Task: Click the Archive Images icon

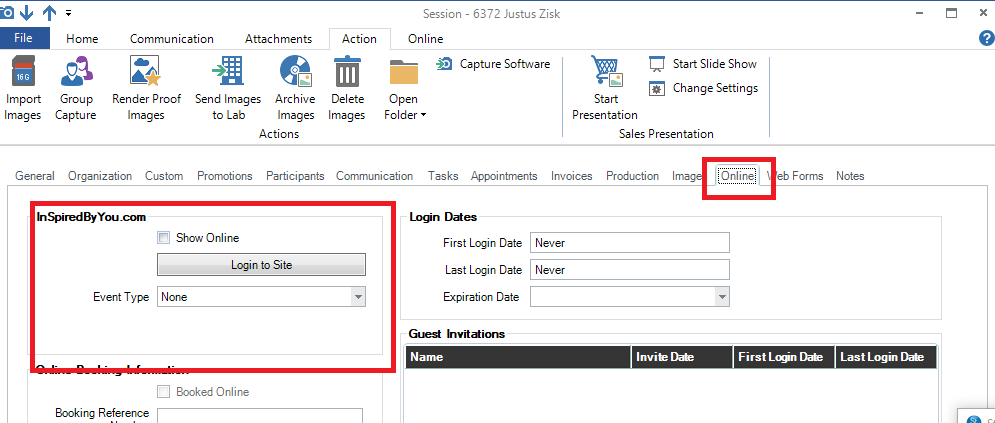Action: 295,74
